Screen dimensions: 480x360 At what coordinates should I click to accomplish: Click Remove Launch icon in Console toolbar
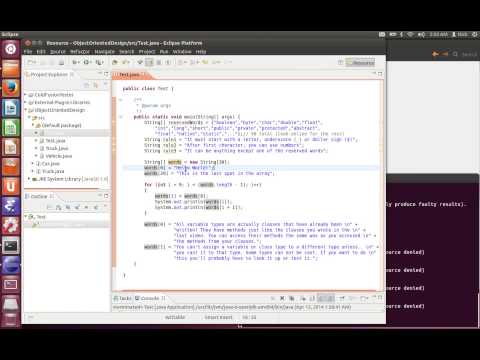coord(282,298)
